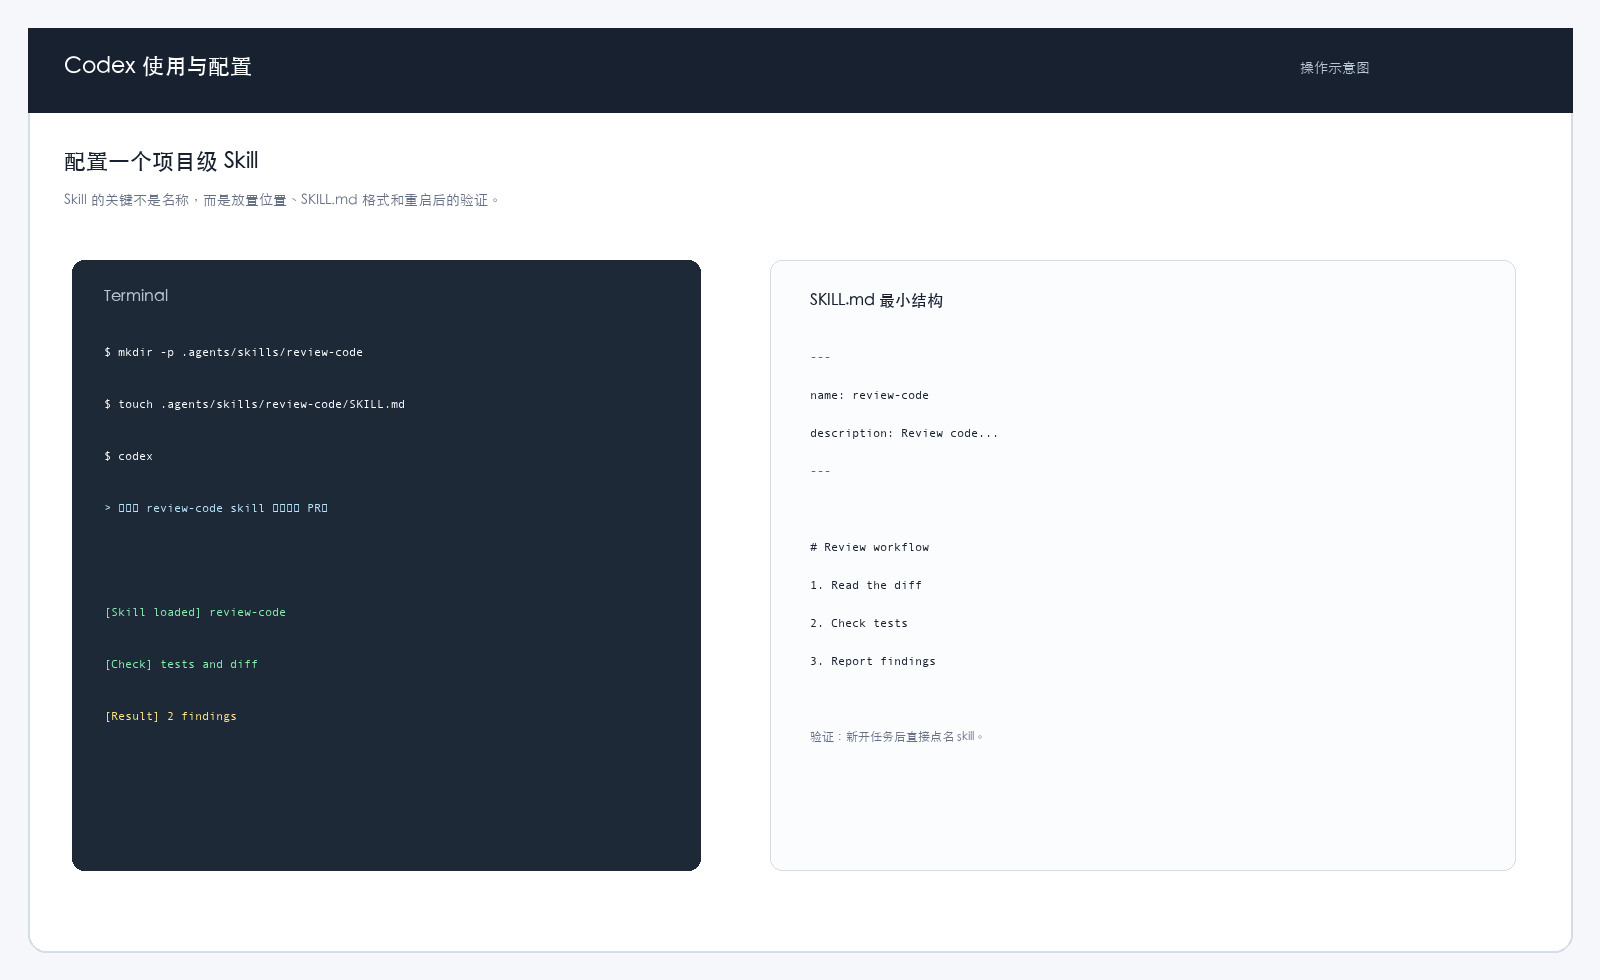Click the step "2. Check tests"

(x=859, y=623)
